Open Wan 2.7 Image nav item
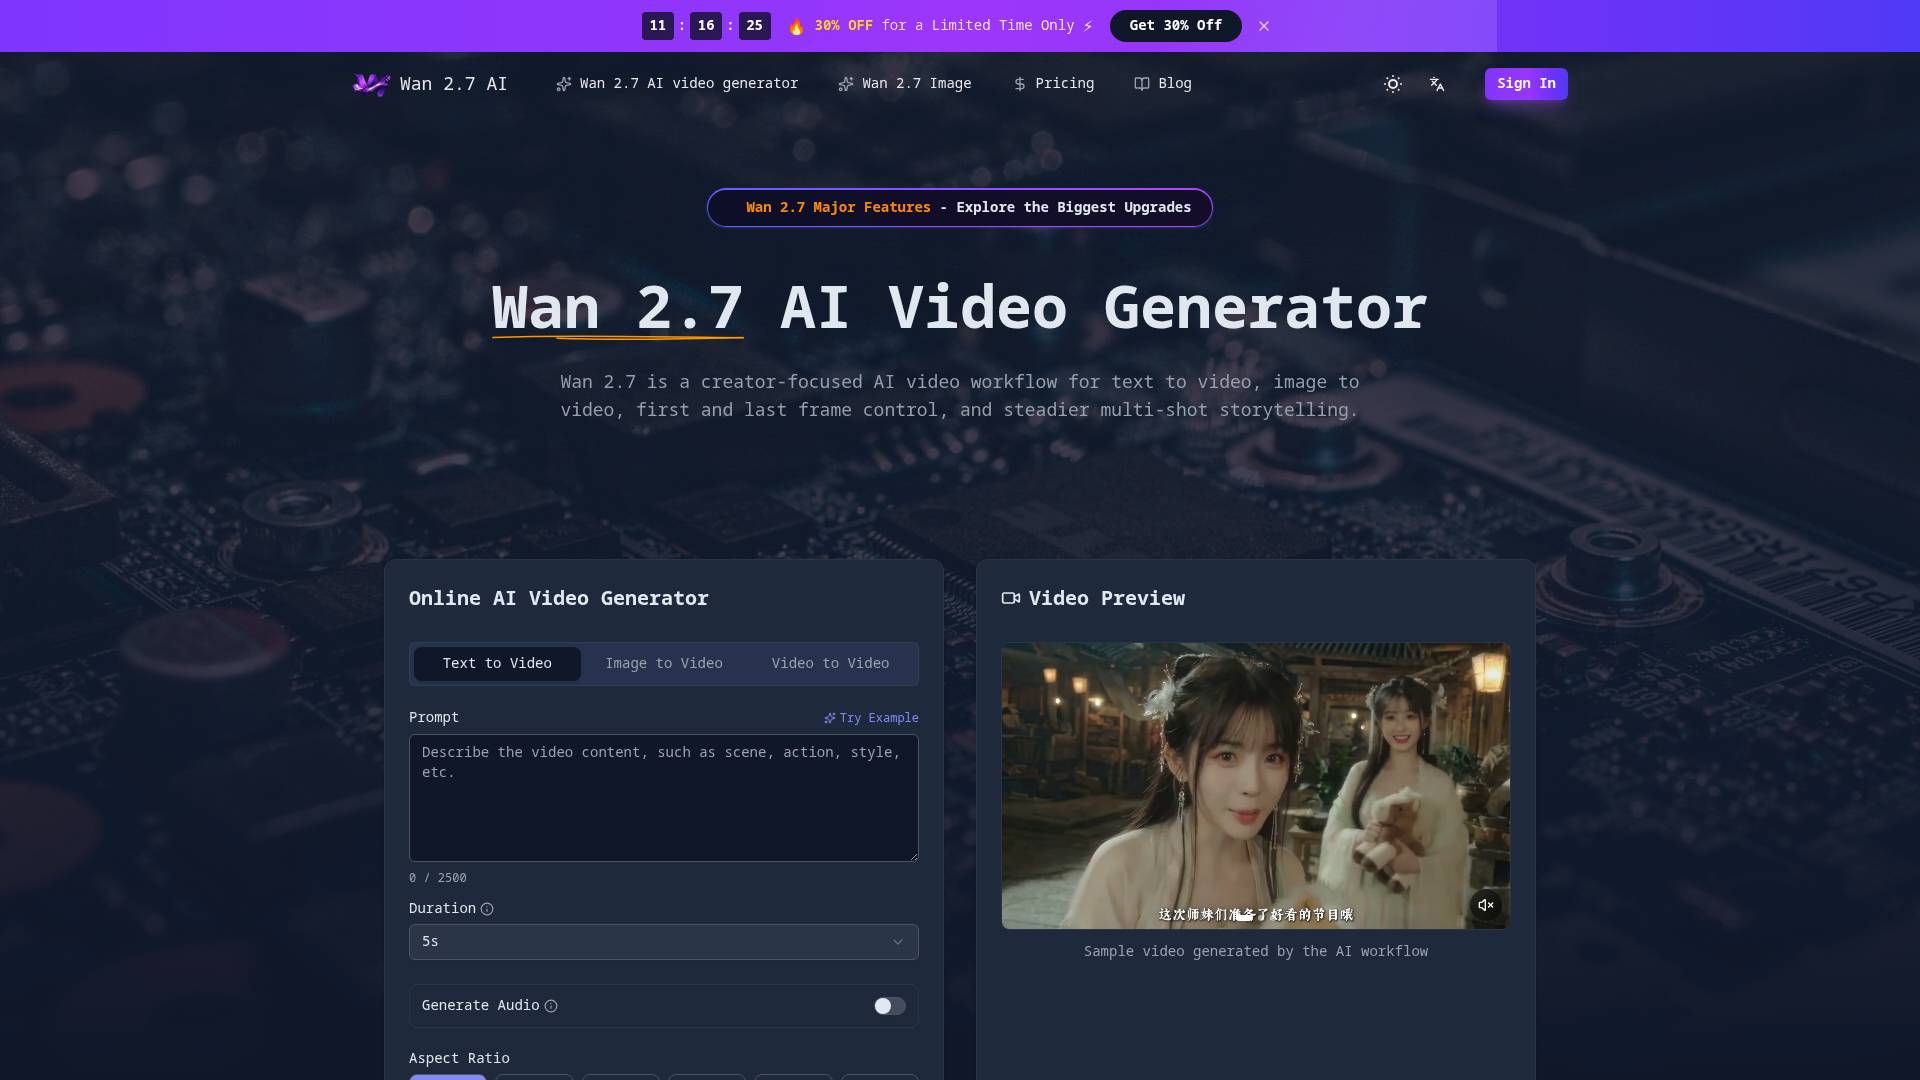1920x1080 pixels. tap(905, 84)
